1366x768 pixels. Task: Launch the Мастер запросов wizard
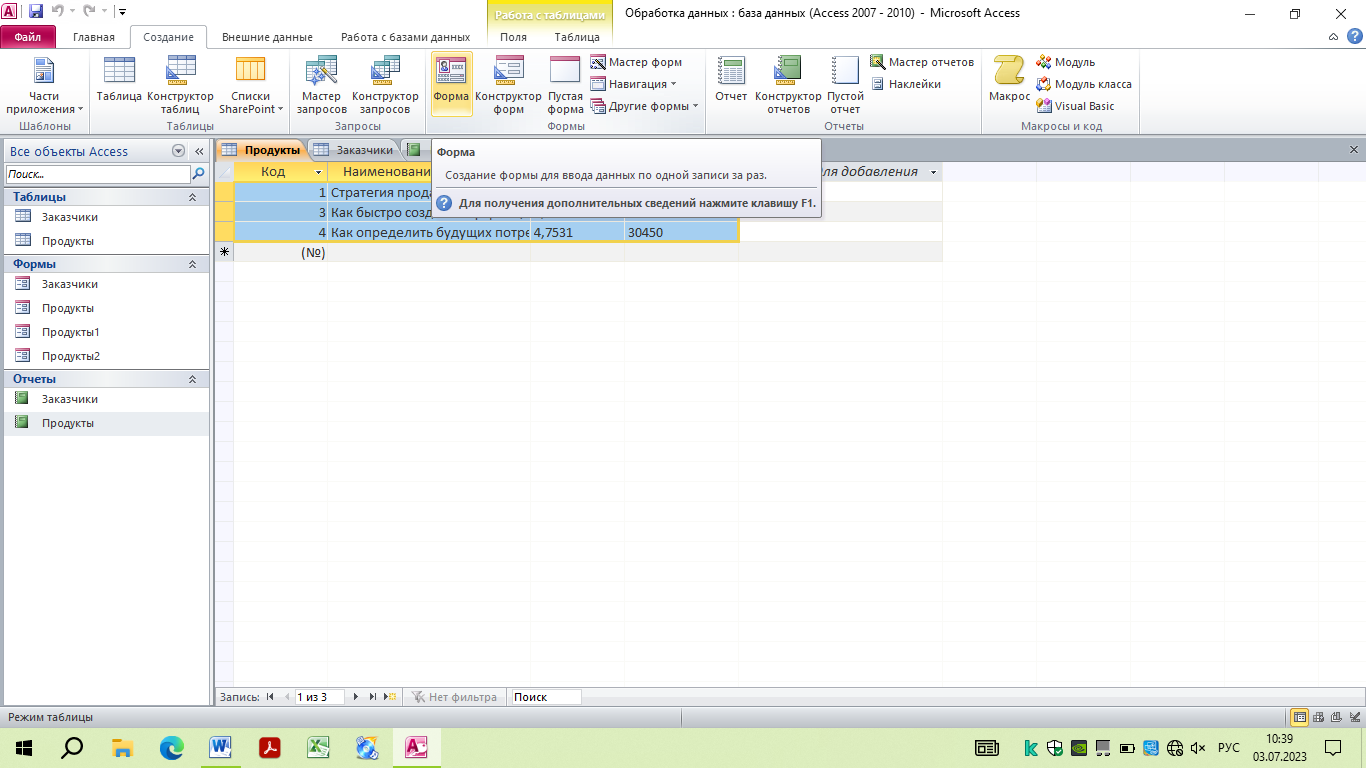322,85
